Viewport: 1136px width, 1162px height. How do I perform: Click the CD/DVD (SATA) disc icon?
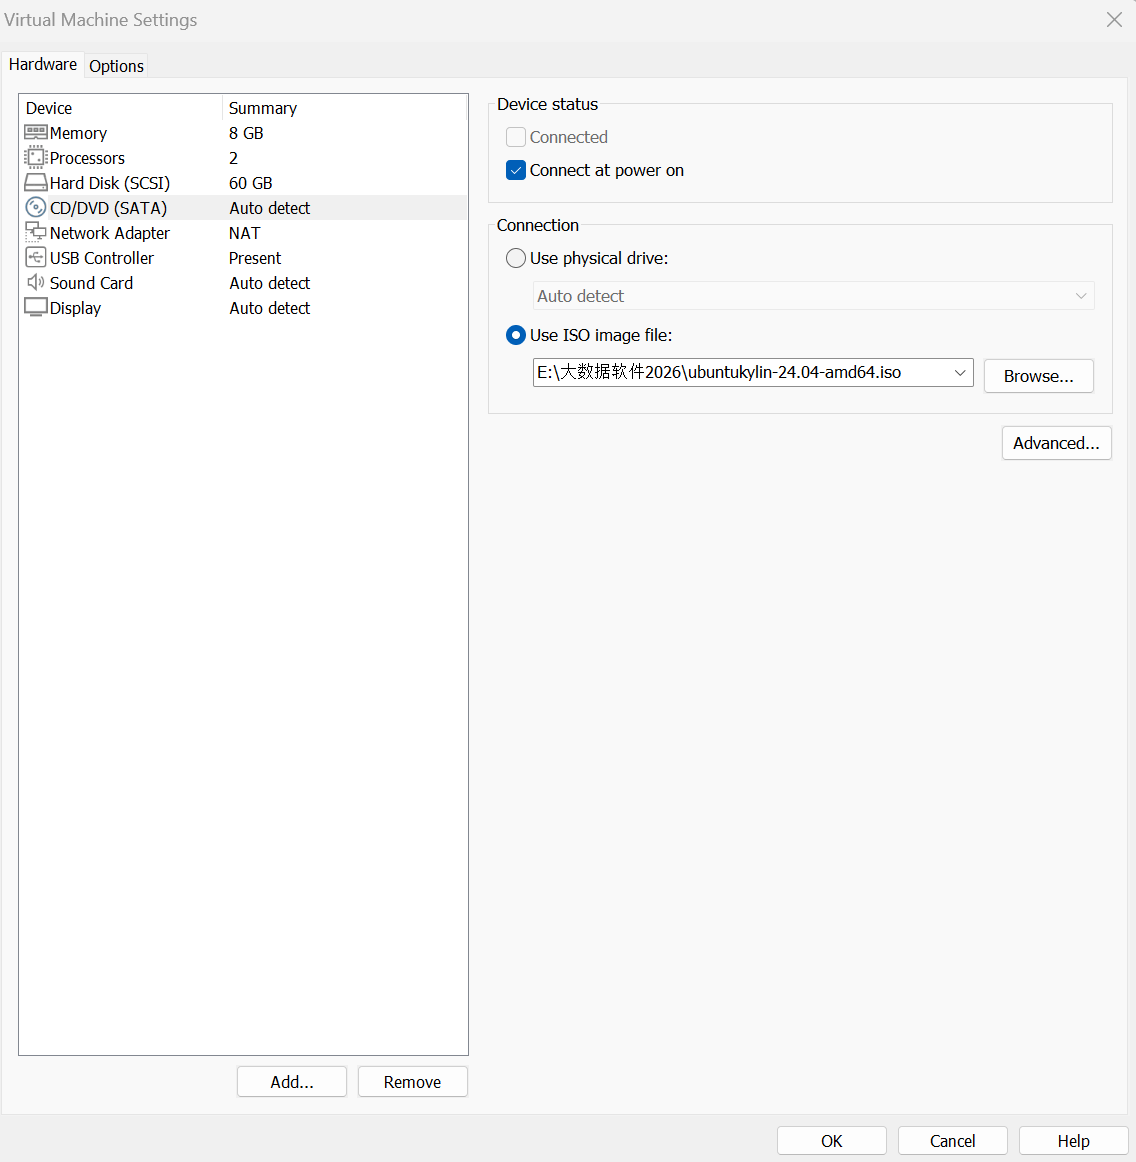pyautogui.click(x=36, y=208)
